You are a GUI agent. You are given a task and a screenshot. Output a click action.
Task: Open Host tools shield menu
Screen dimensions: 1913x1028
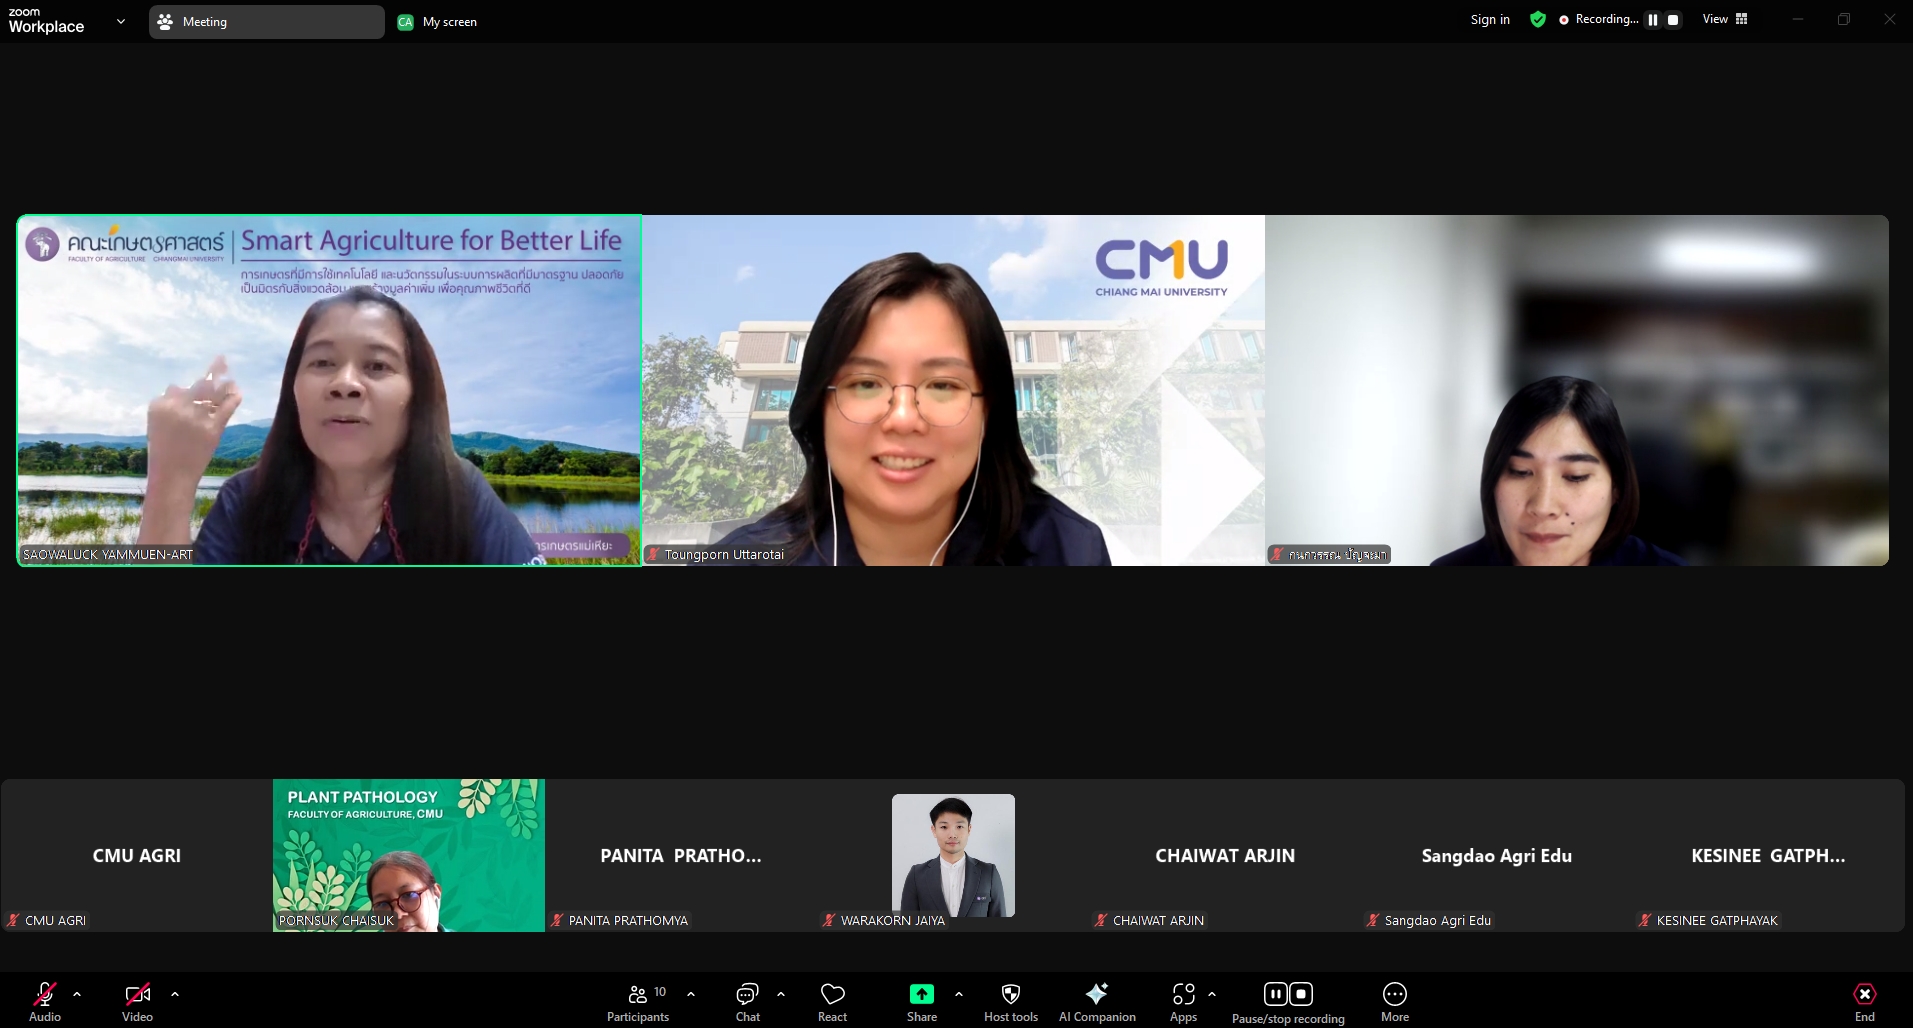pyautogui.click(x=1011, y=1002)
